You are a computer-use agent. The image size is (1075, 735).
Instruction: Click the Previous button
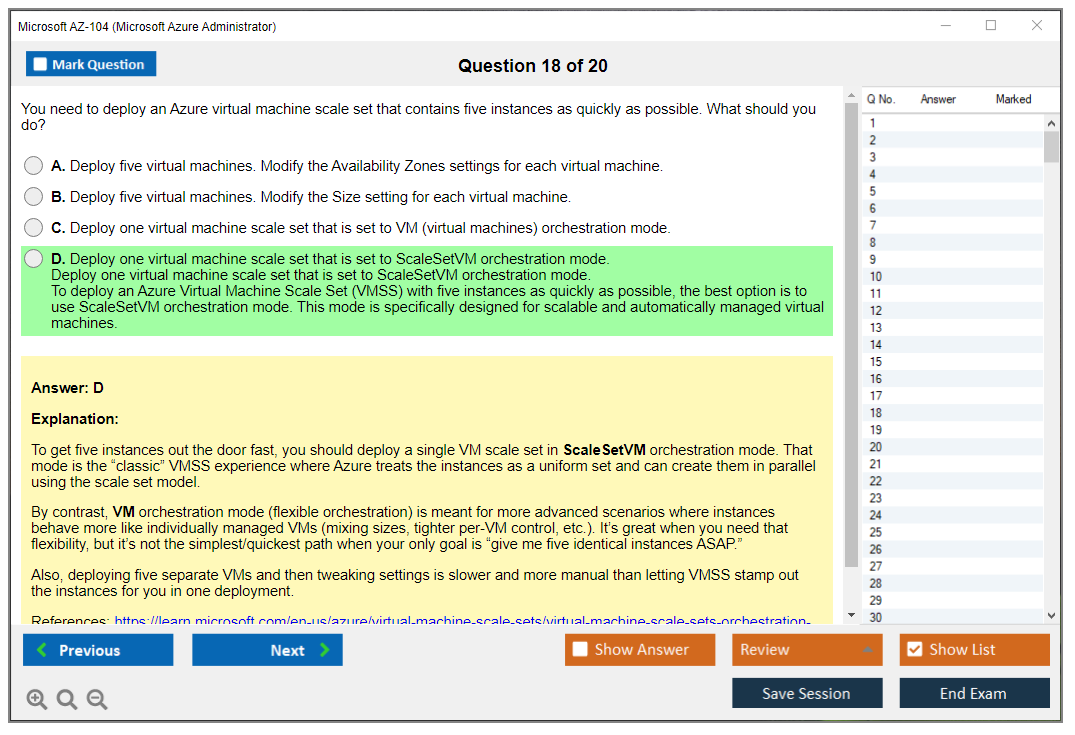tap(97, 649)
